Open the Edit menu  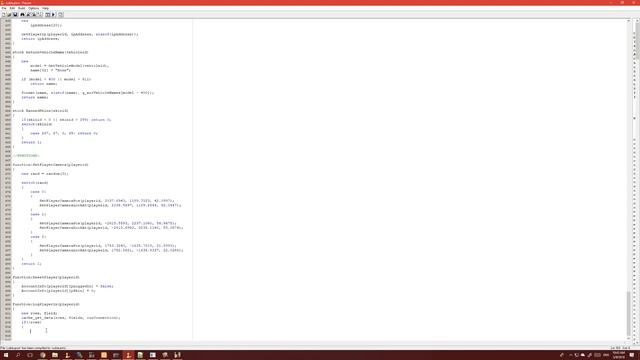[x=12, y=8]
